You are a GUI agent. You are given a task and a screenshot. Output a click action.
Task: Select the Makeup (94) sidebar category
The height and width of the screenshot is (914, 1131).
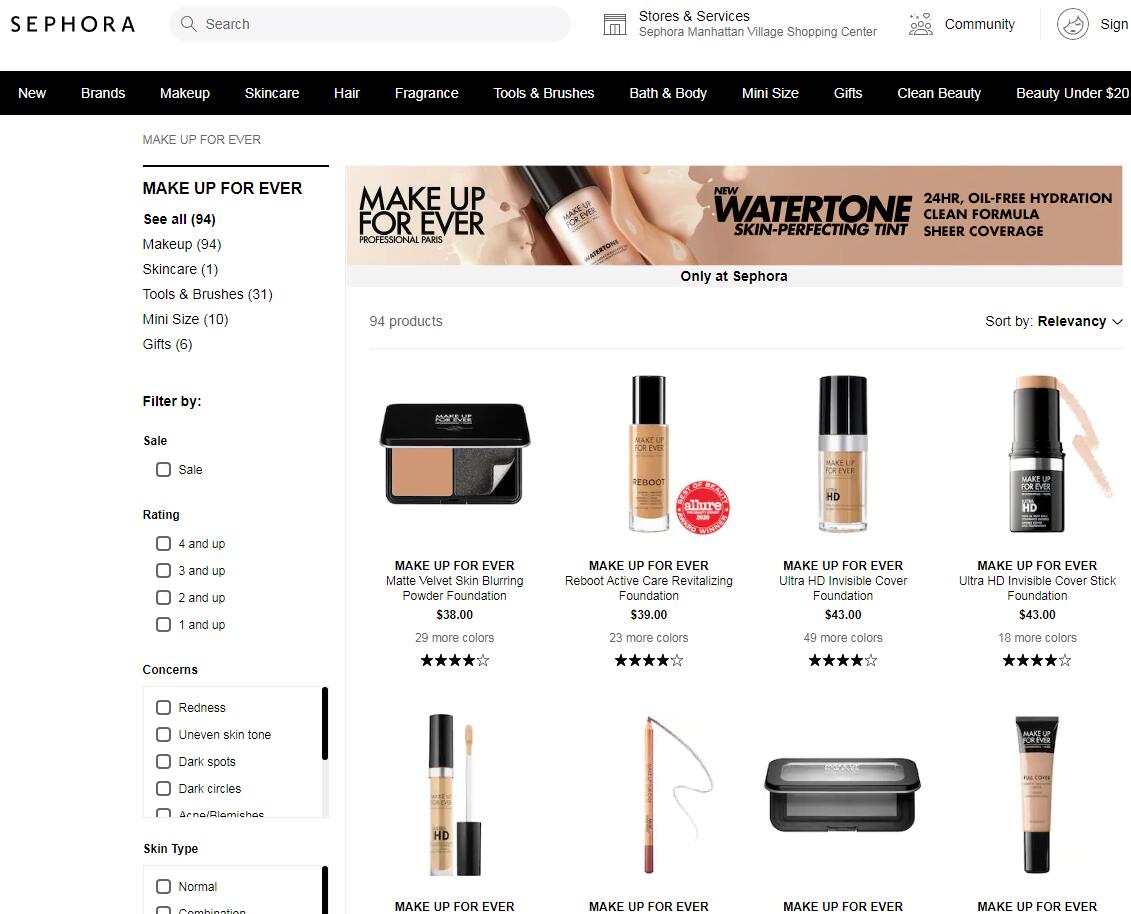point(182,245)
